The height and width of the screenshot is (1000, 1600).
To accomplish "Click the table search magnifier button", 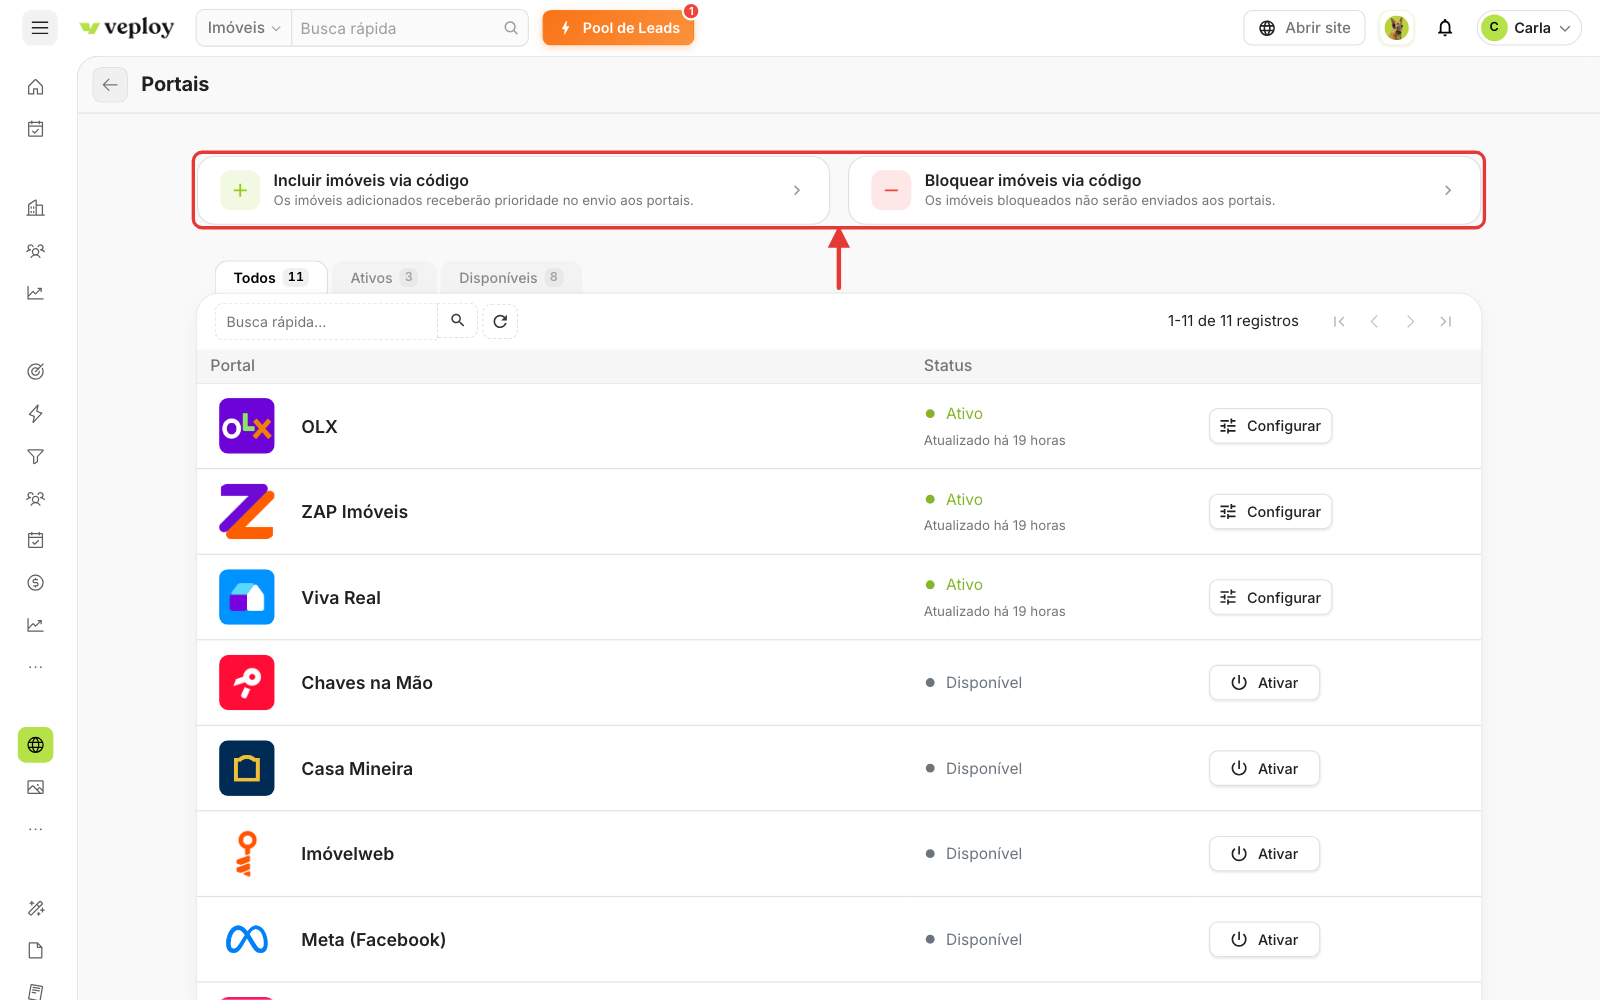I will point(457,321).
